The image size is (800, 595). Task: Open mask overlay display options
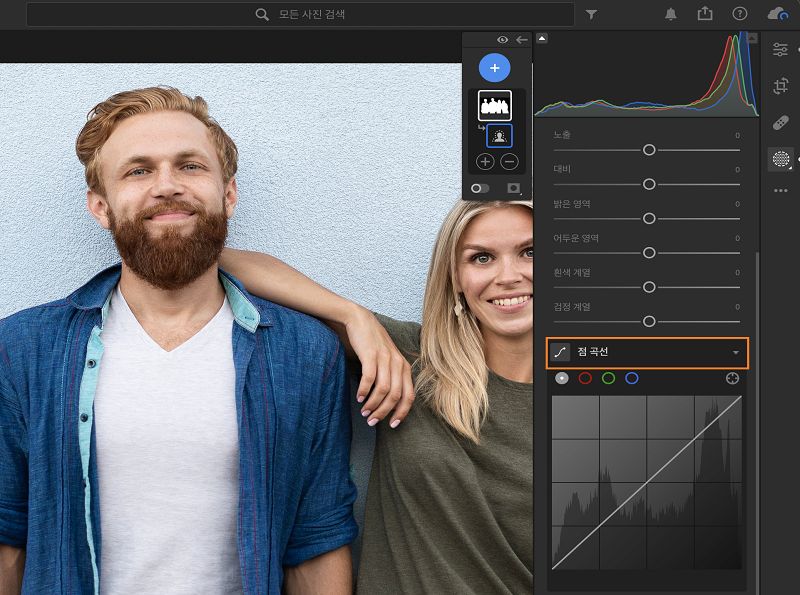pyautogui.click(x=514, y=188)
